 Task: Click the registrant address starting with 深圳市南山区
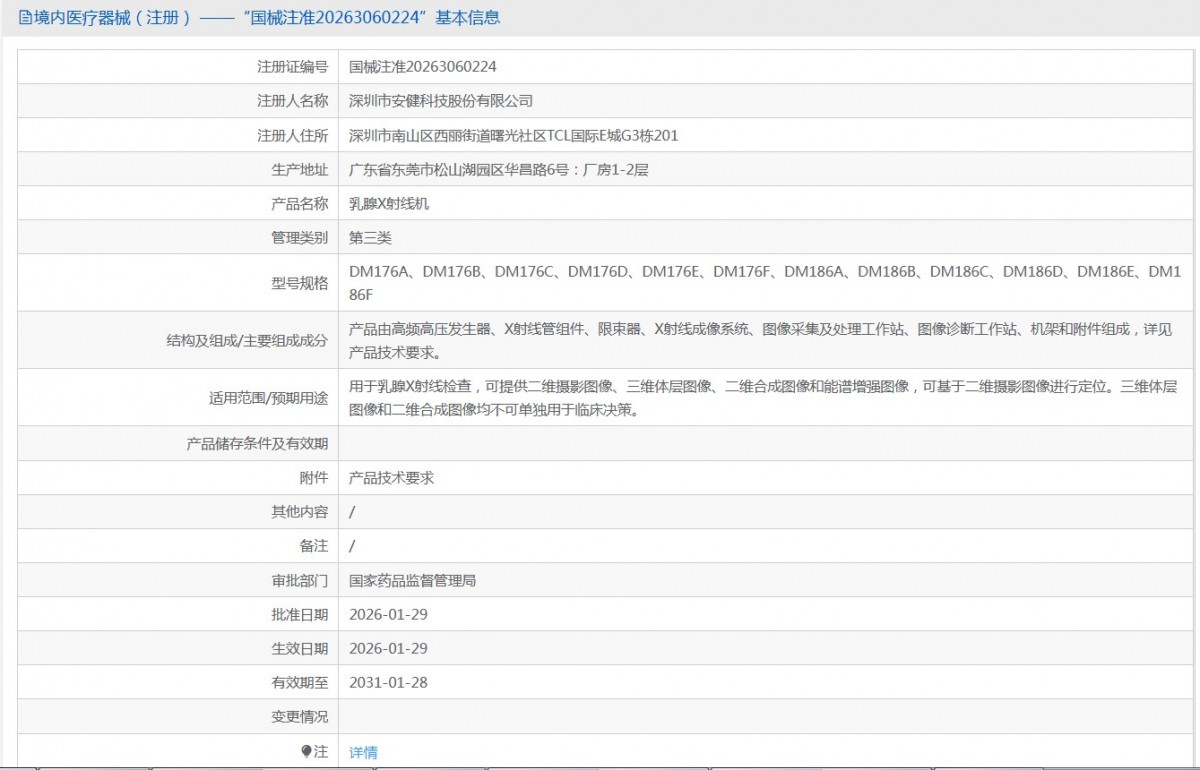pyautogui.click(x=513, y=136)
